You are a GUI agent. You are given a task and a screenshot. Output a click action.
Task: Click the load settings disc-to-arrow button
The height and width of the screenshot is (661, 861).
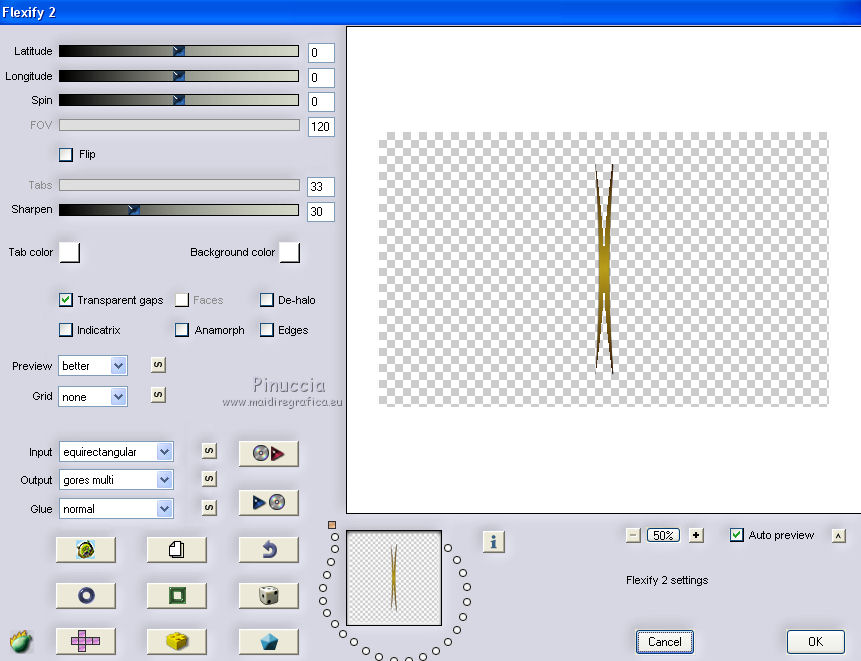click(x=269, y=453)
